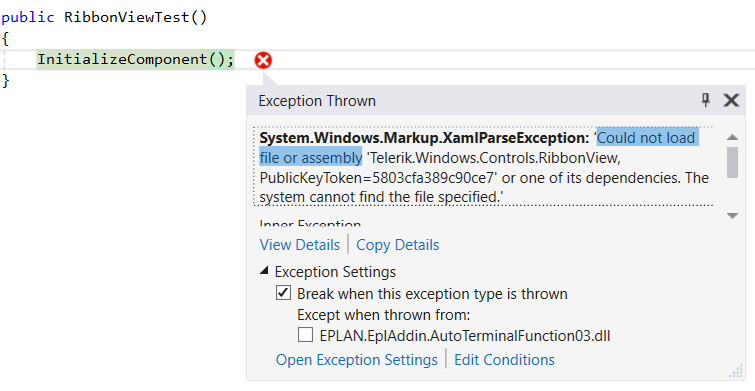The height and width of the screenshot is (391, 755).
Task: Click the scroll down arrow in exception message
Action: tap(732, 216)
